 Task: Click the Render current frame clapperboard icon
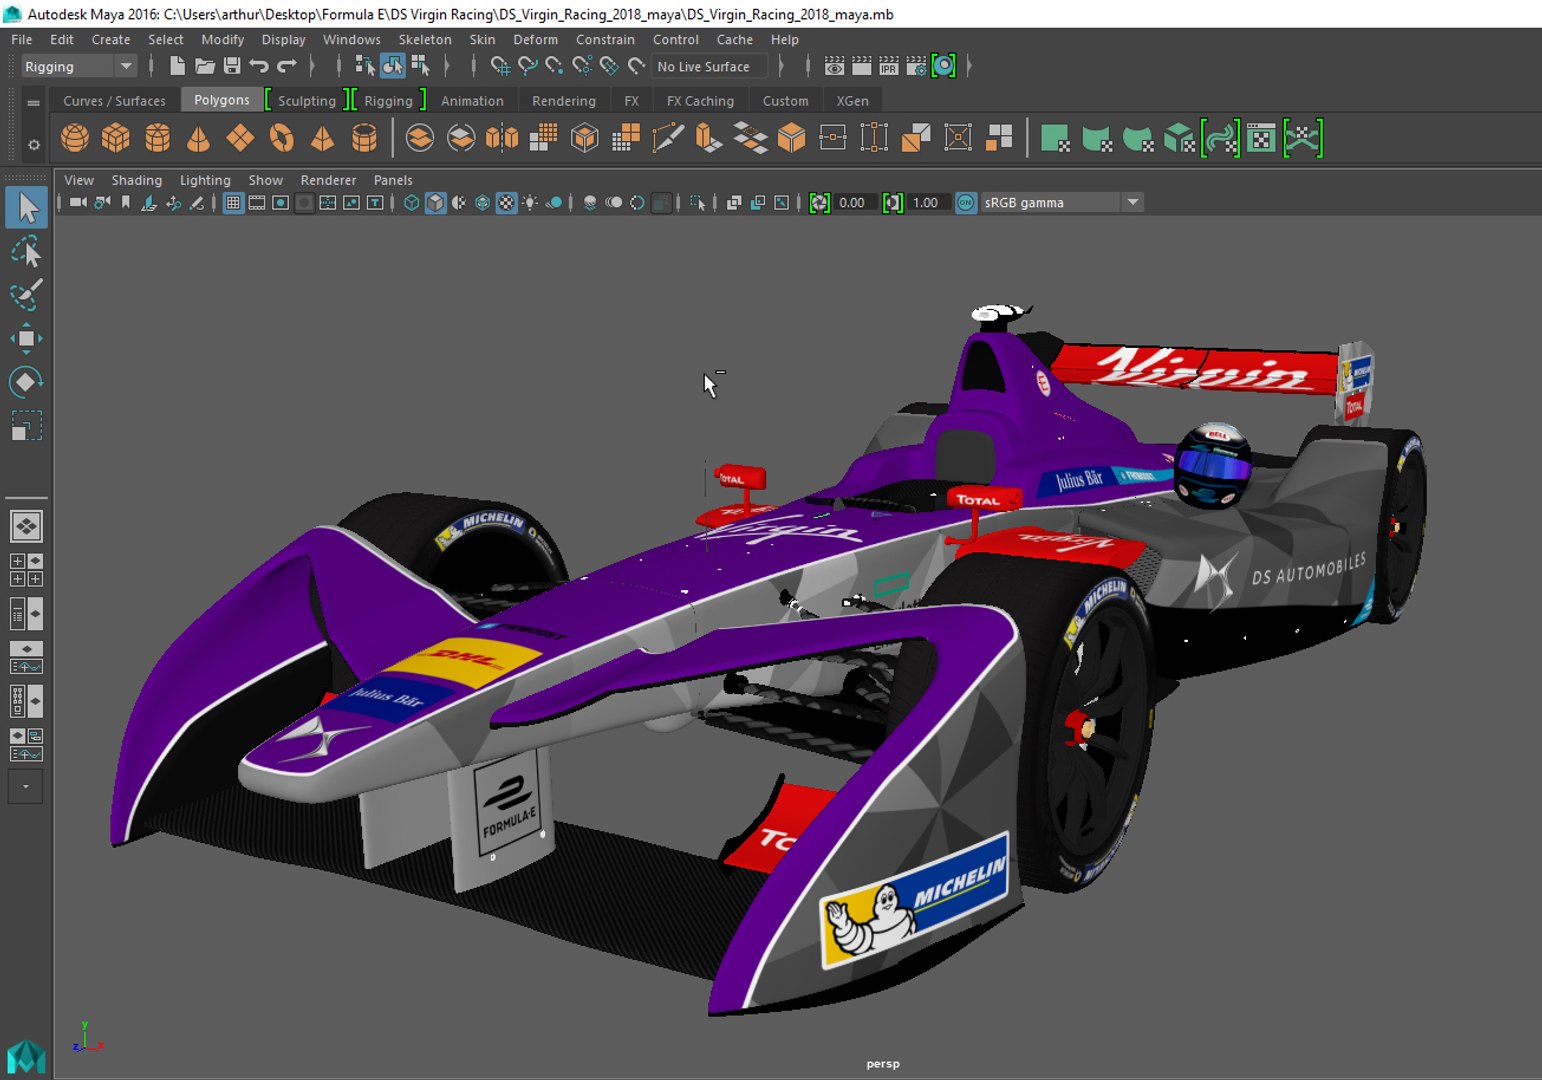coord(861,66)
